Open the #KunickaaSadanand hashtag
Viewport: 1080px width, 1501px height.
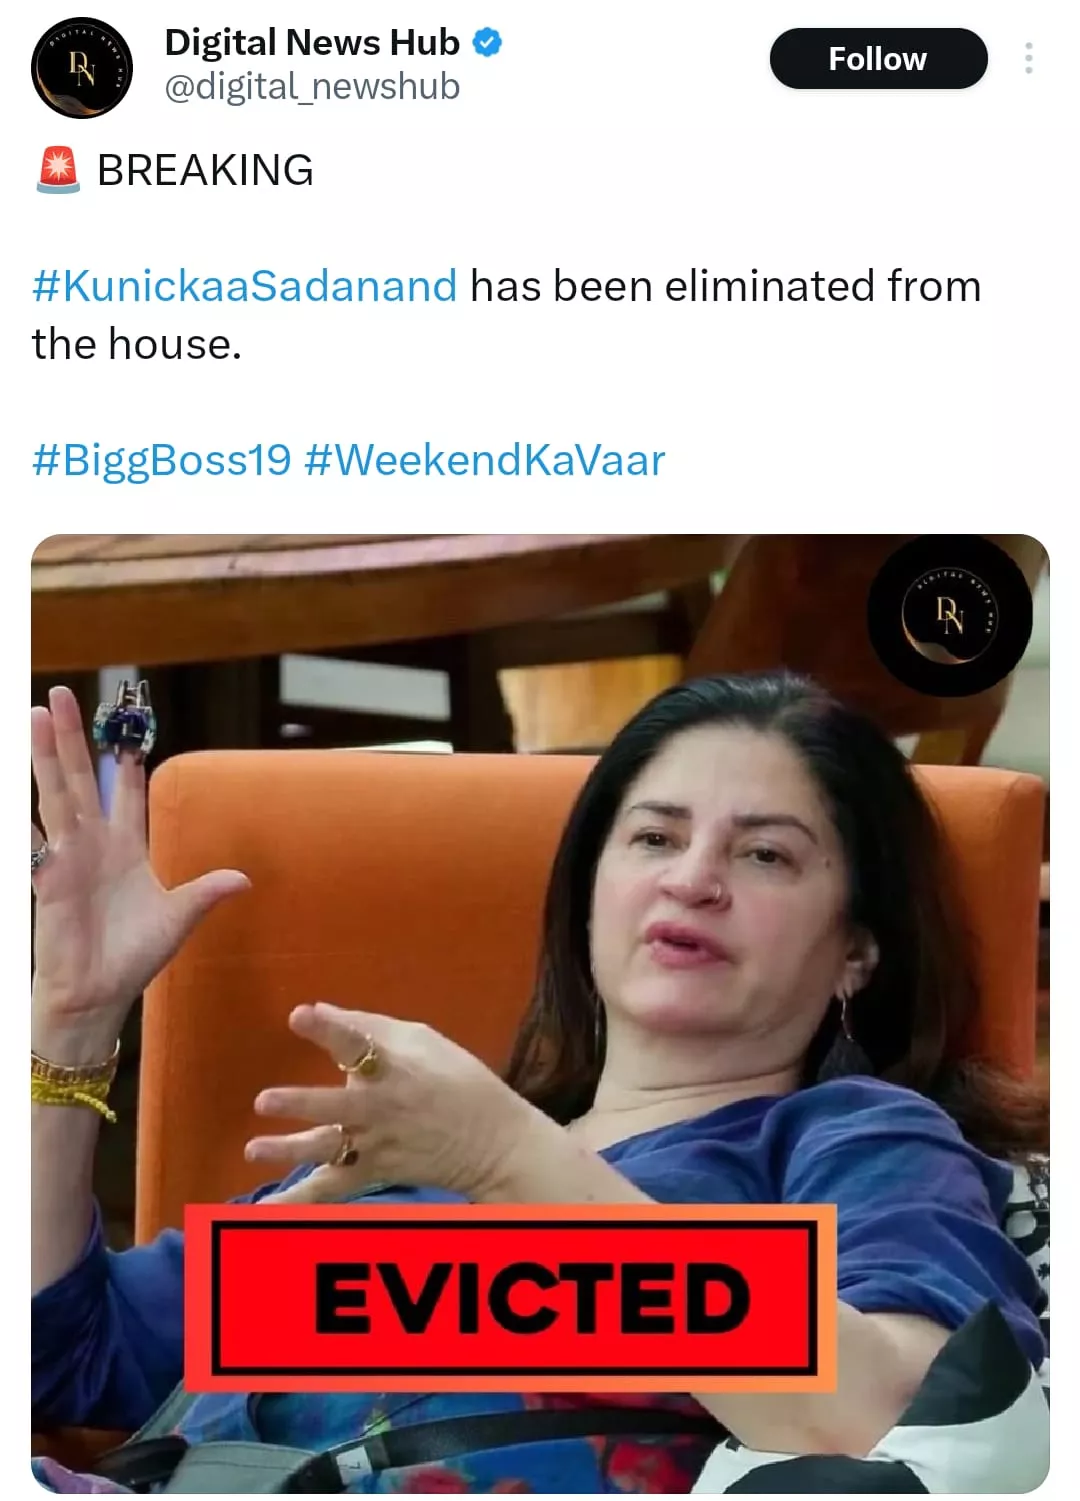coord(244,286)
